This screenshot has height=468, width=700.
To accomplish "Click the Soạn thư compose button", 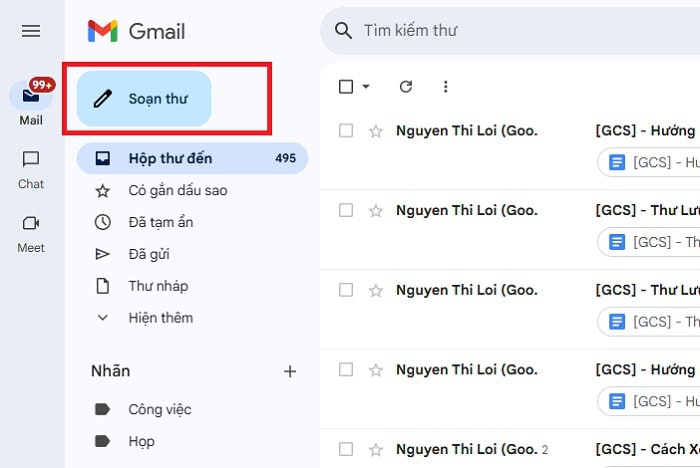I will [144, 99].
